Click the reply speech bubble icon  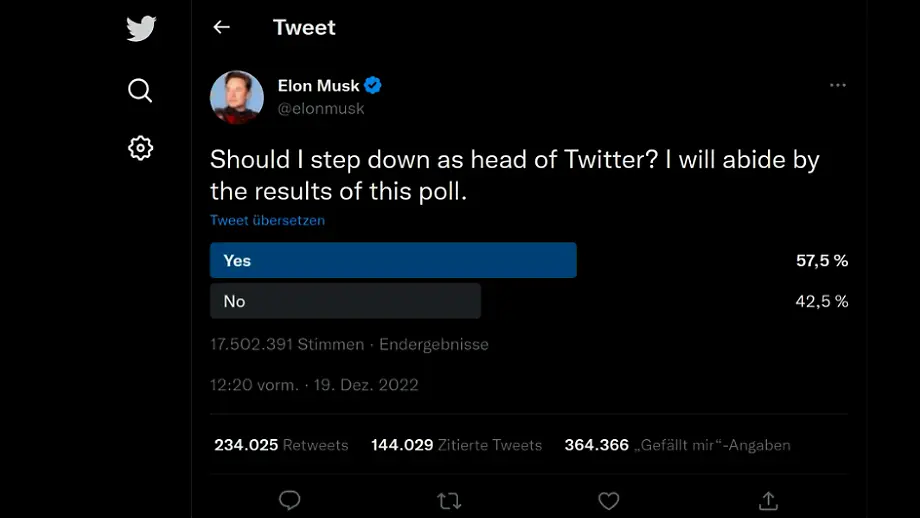coord(290,500)
